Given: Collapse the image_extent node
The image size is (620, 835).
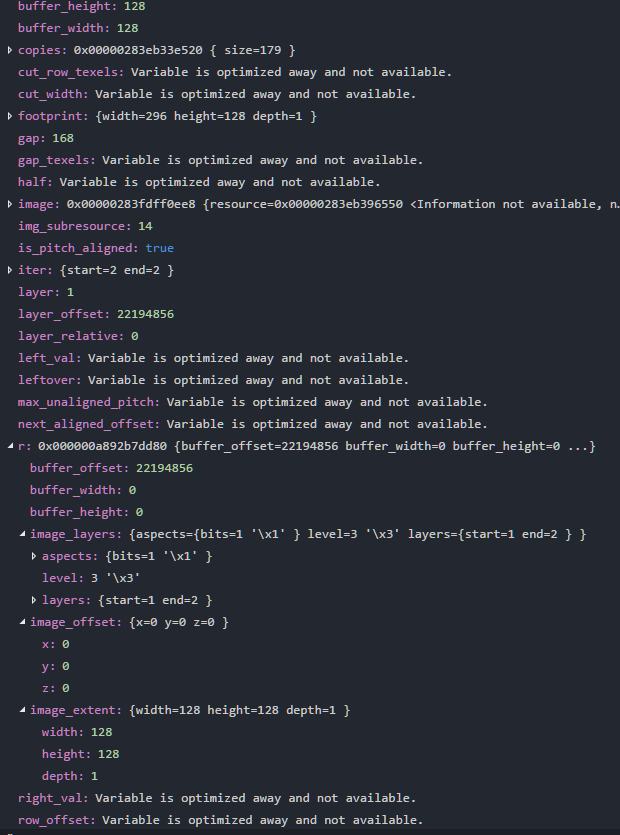Looking at the screenshot, I should click(x=23, y=709).
